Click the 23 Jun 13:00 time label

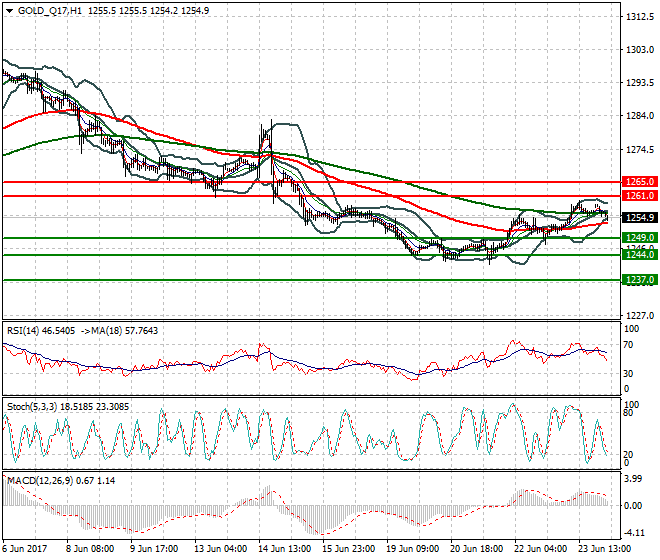604,551
